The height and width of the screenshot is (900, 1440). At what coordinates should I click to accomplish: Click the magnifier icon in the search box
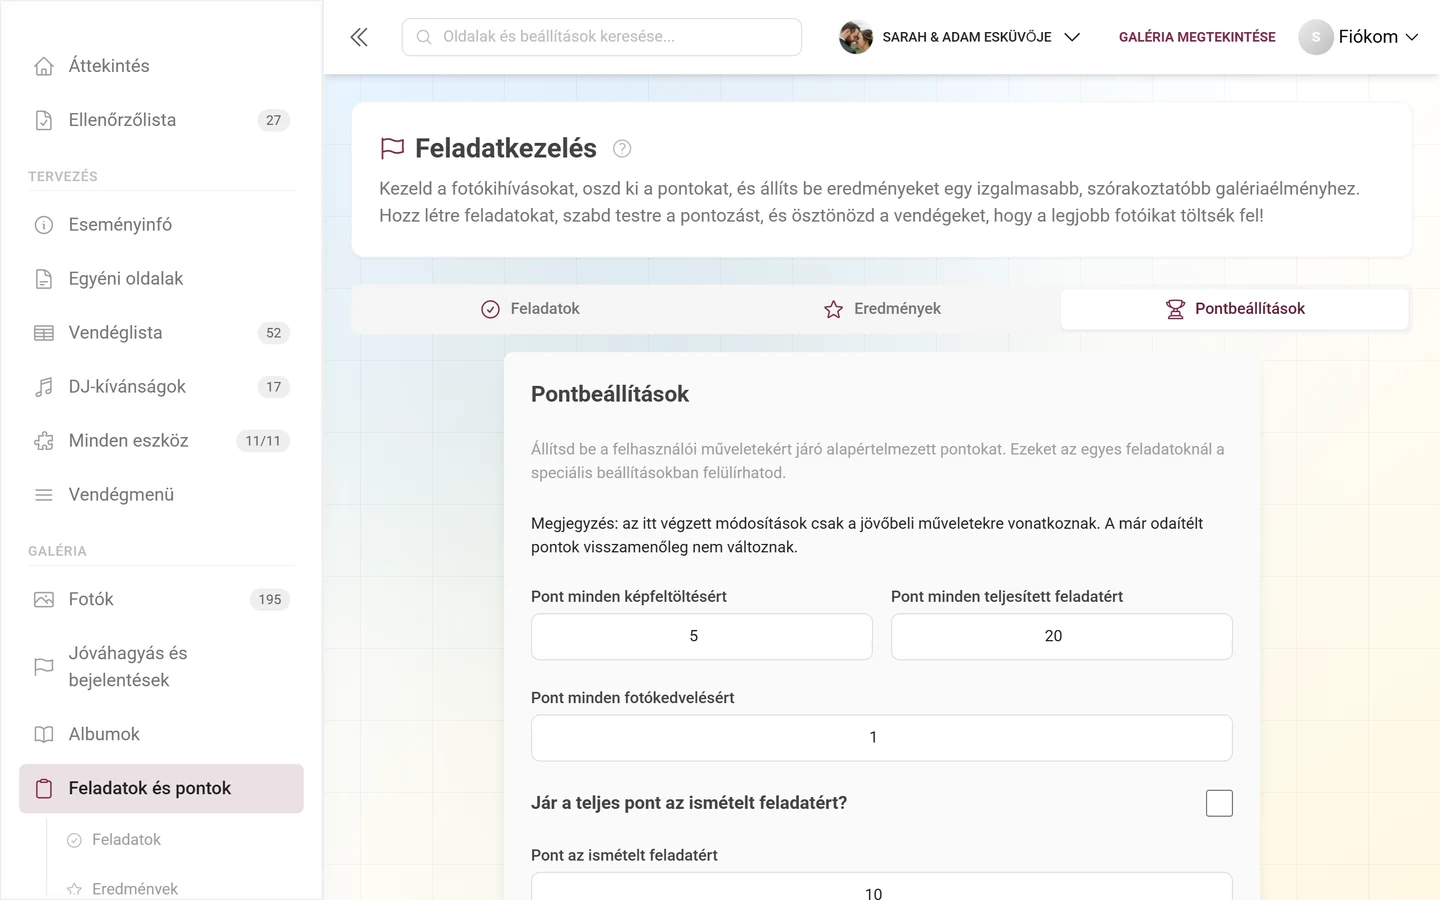[424, 37]
